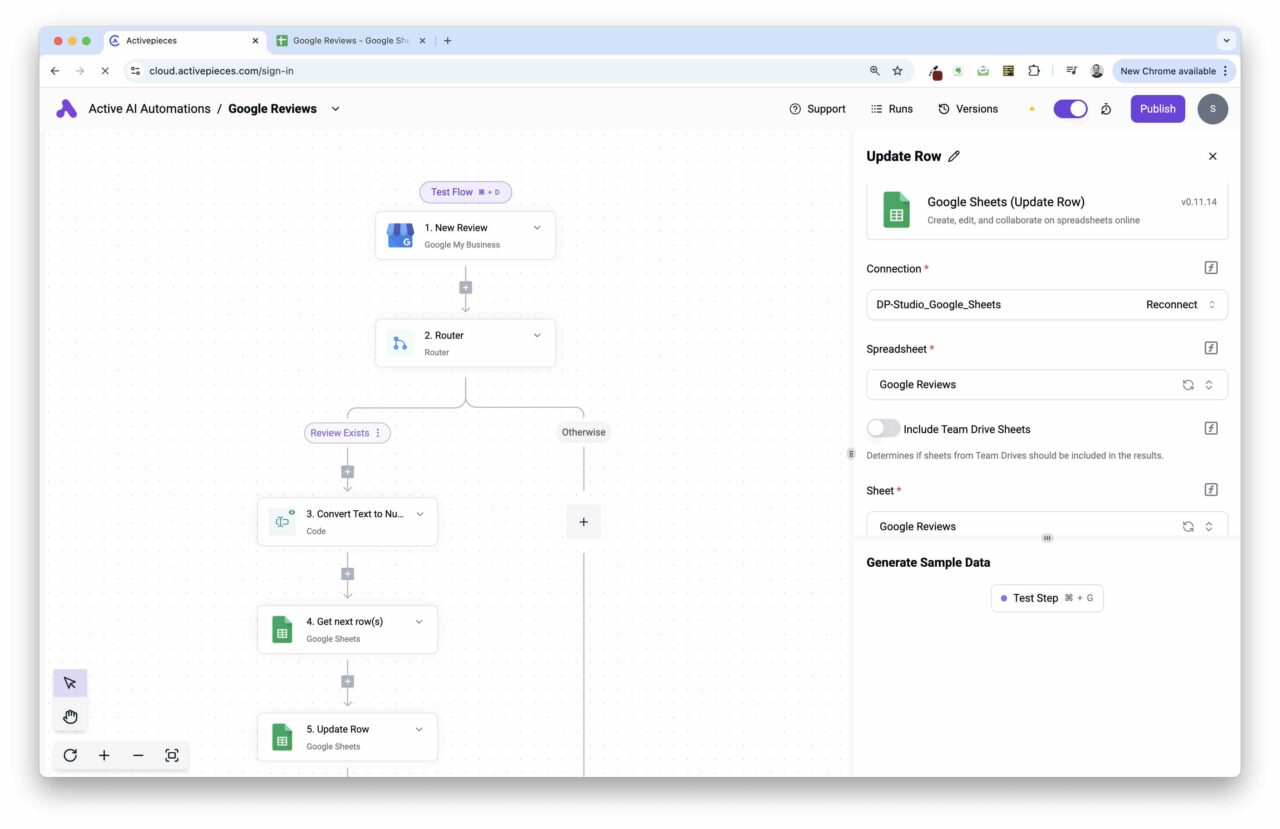
Task: Add step under Review Exists branch
Action: coord(347,471)
